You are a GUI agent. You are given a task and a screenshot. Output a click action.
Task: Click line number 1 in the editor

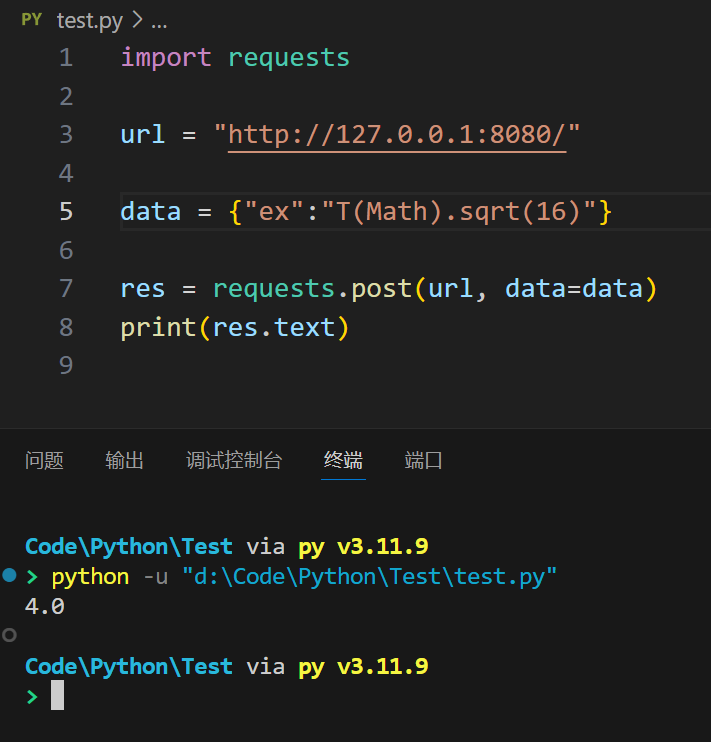click(x=66, y=57)
